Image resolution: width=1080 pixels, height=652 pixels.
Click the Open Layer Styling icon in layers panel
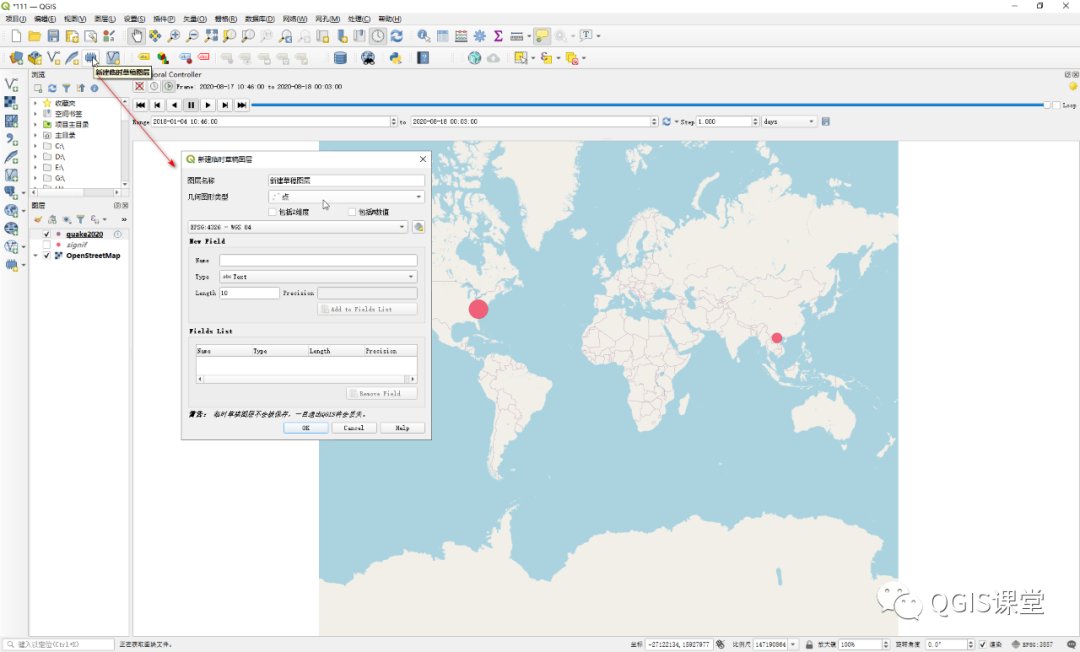click(x=38, y=220)
